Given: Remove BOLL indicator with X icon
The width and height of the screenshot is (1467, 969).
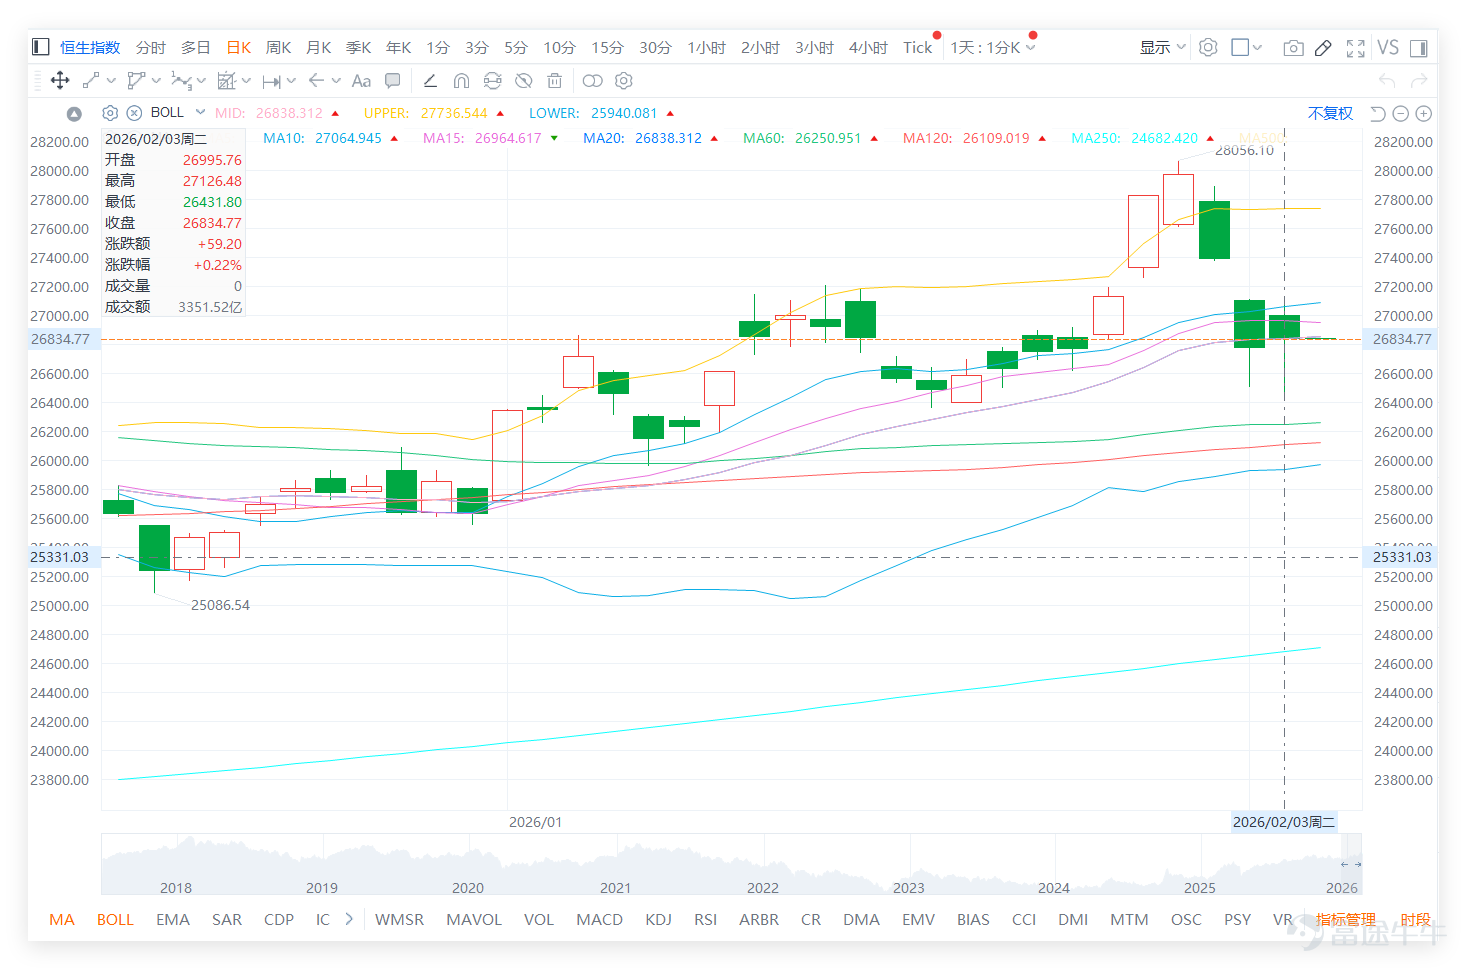Looking at the screenshot, I should pyautogui.click(x=134, y=113).
